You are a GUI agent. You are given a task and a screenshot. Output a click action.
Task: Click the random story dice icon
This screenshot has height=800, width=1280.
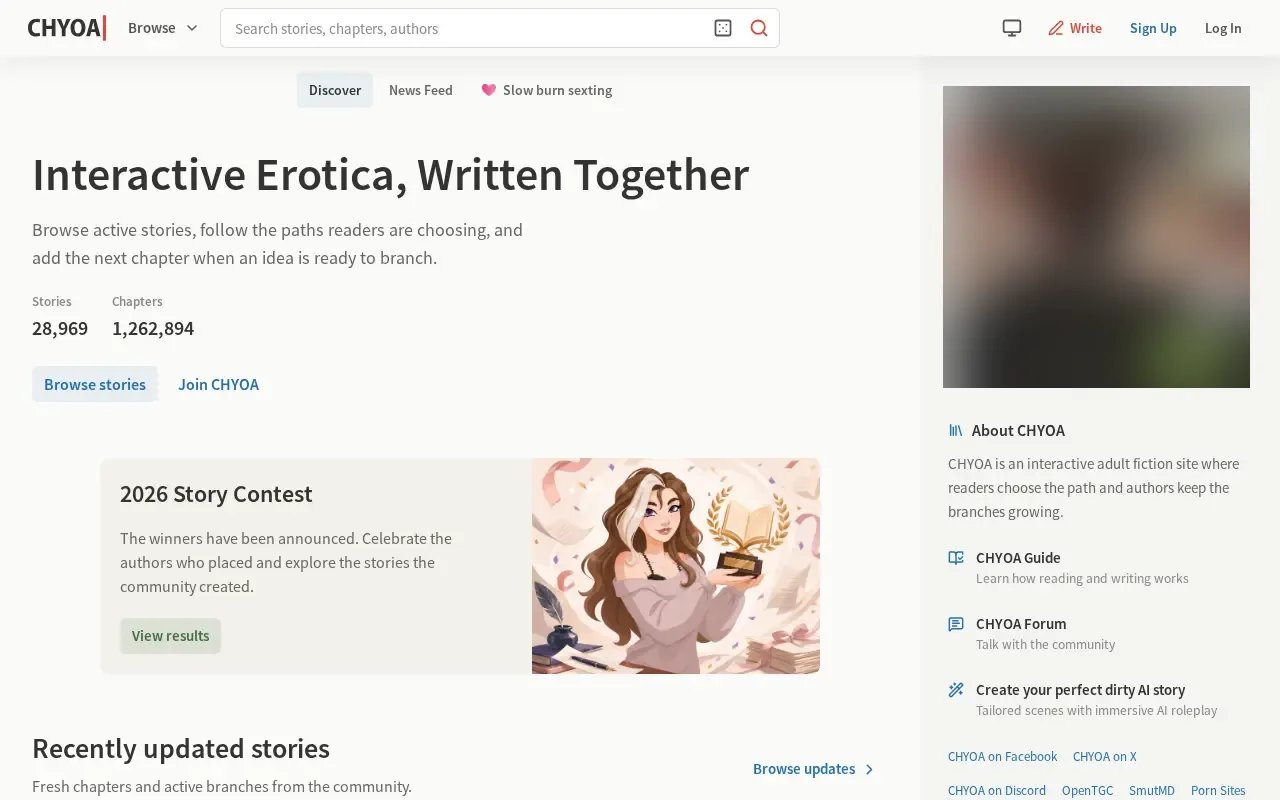point(723,28)
